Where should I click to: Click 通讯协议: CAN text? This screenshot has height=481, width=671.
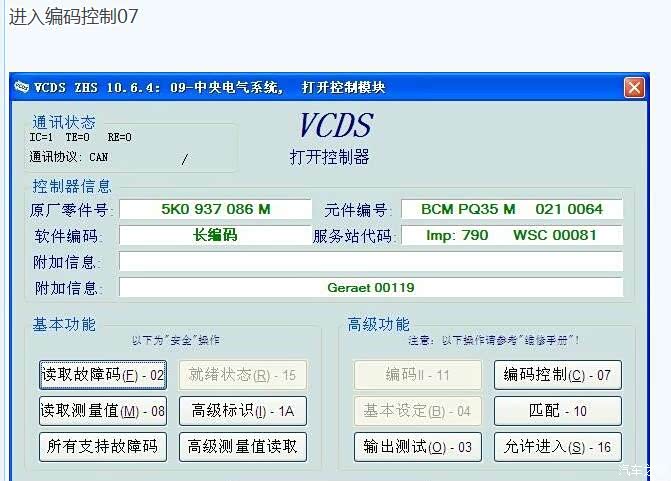[x=68, y=157]
